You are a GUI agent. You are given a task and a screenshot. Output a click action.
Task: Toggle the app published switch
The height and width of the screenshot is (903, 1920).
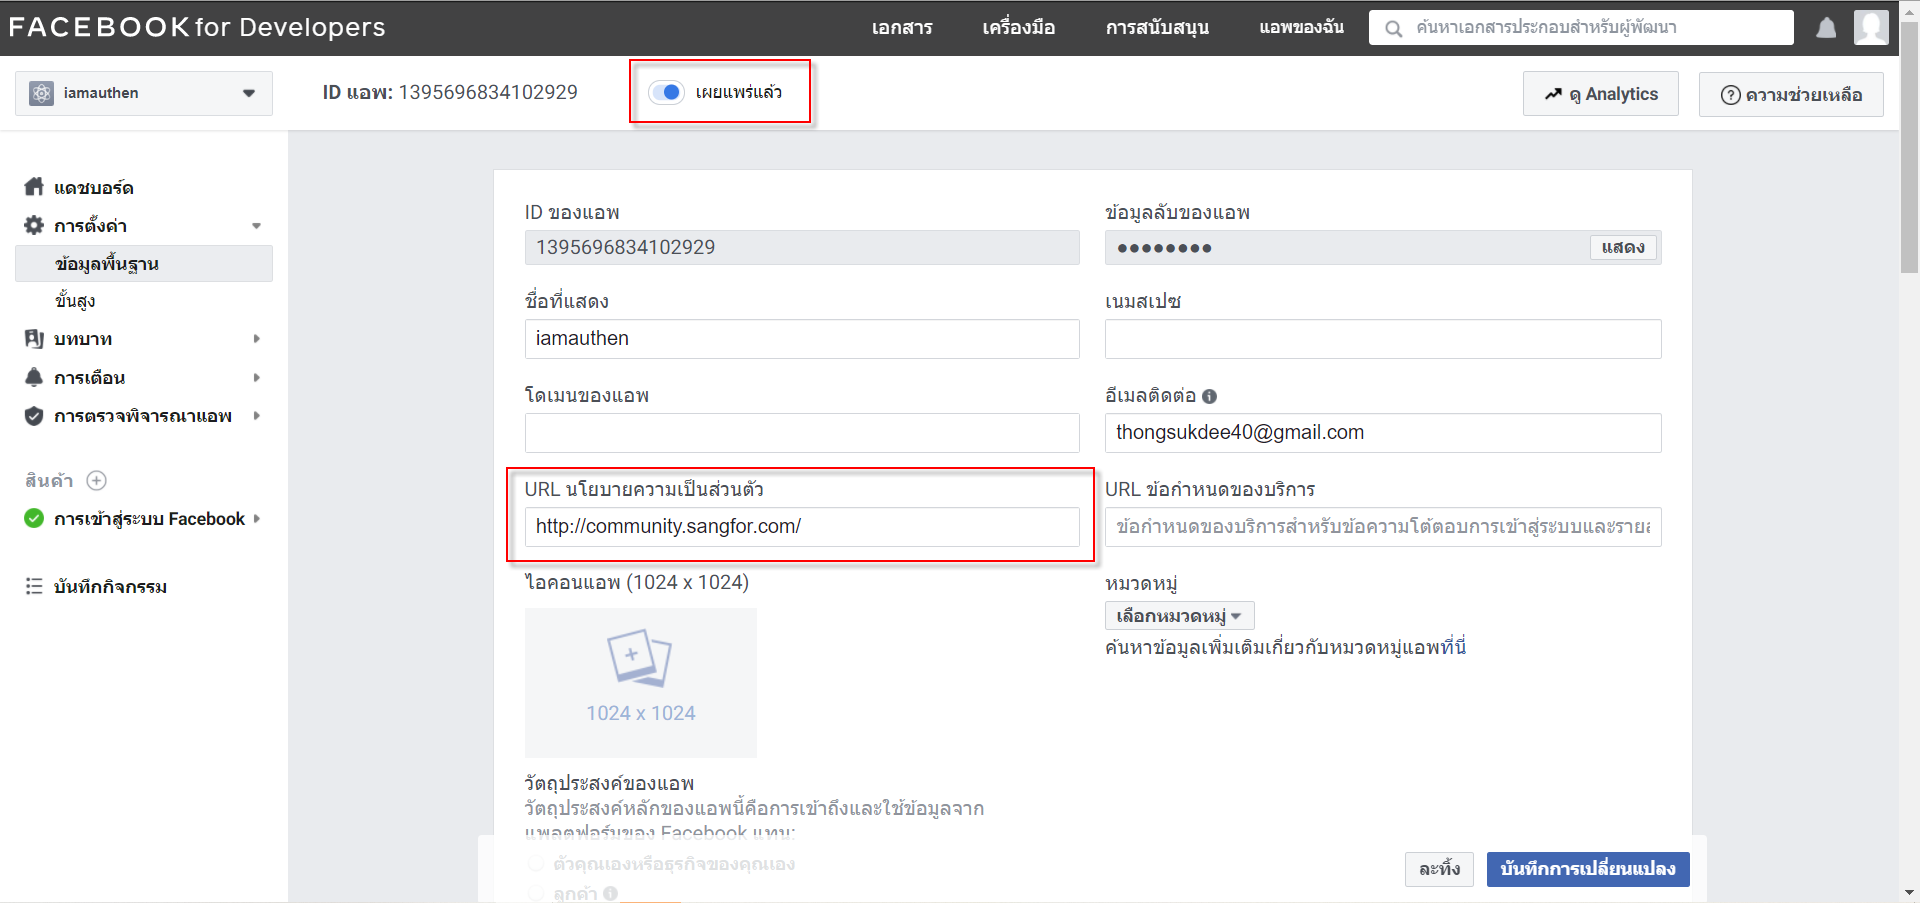(x=666, y=92)
